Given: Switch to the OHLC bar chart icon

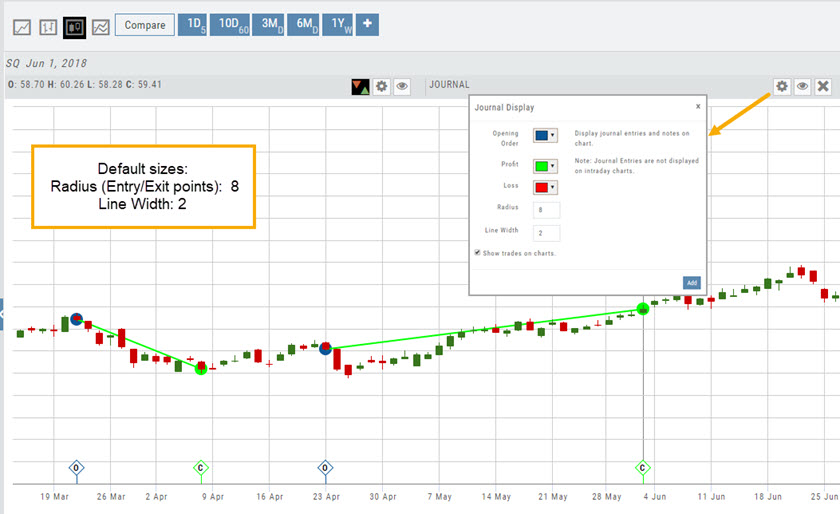Looking at the screenshot, I should pos(48,27).
